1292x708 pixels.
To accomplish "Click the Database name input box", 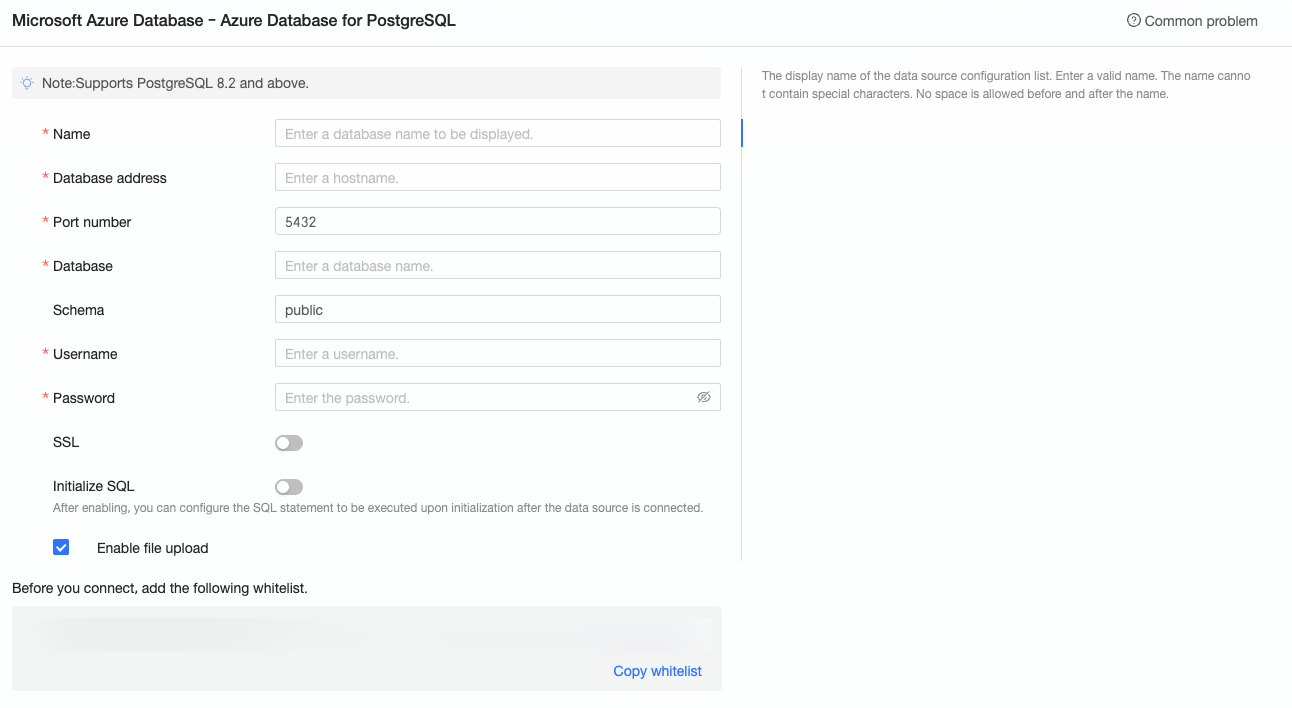I will [x=497, y=266].
